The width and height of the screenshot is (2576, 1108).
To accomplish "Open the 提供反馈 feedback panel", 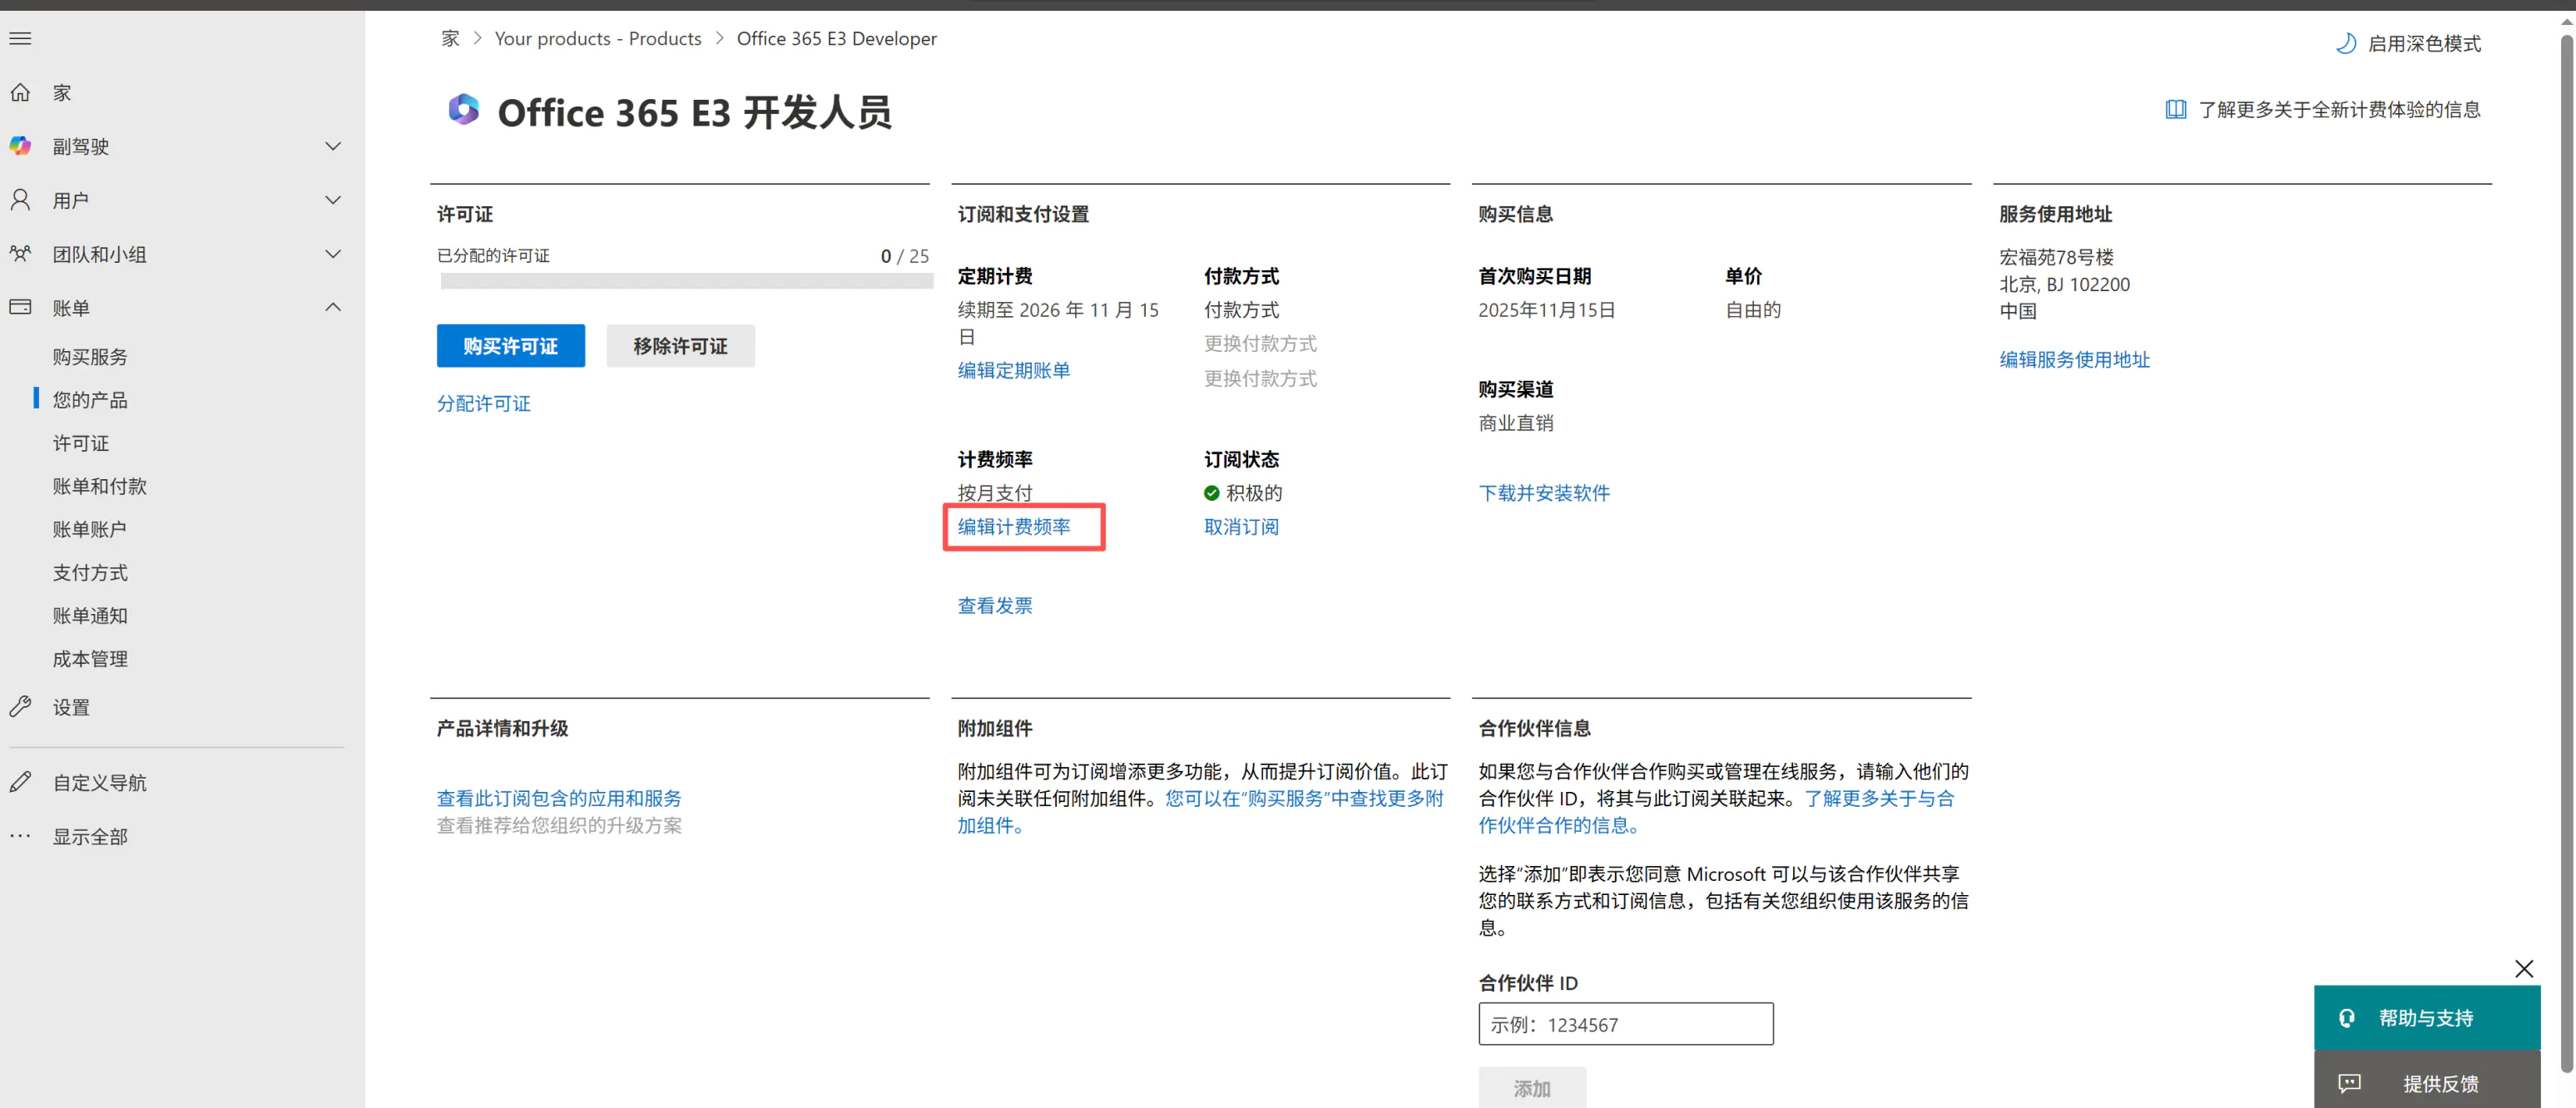I will [x=2428, y=1081].
